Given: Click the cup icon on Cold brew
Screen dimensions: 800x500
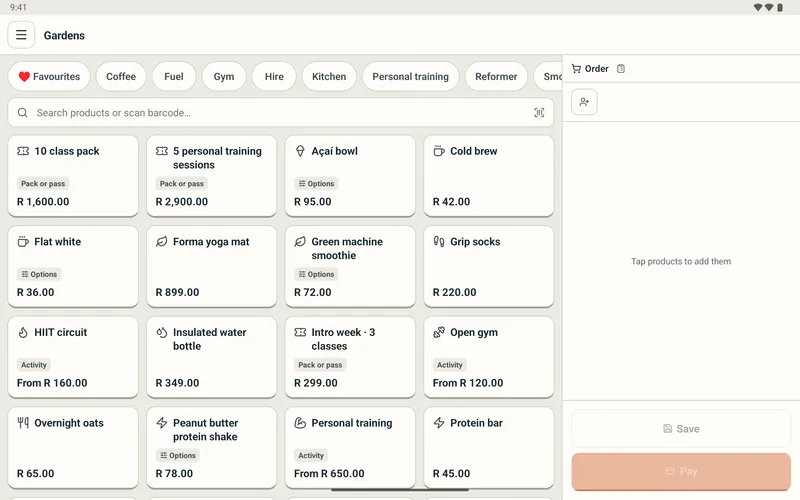Looking at the screenshot, I should pyautogui.click(x=439, y=151).
